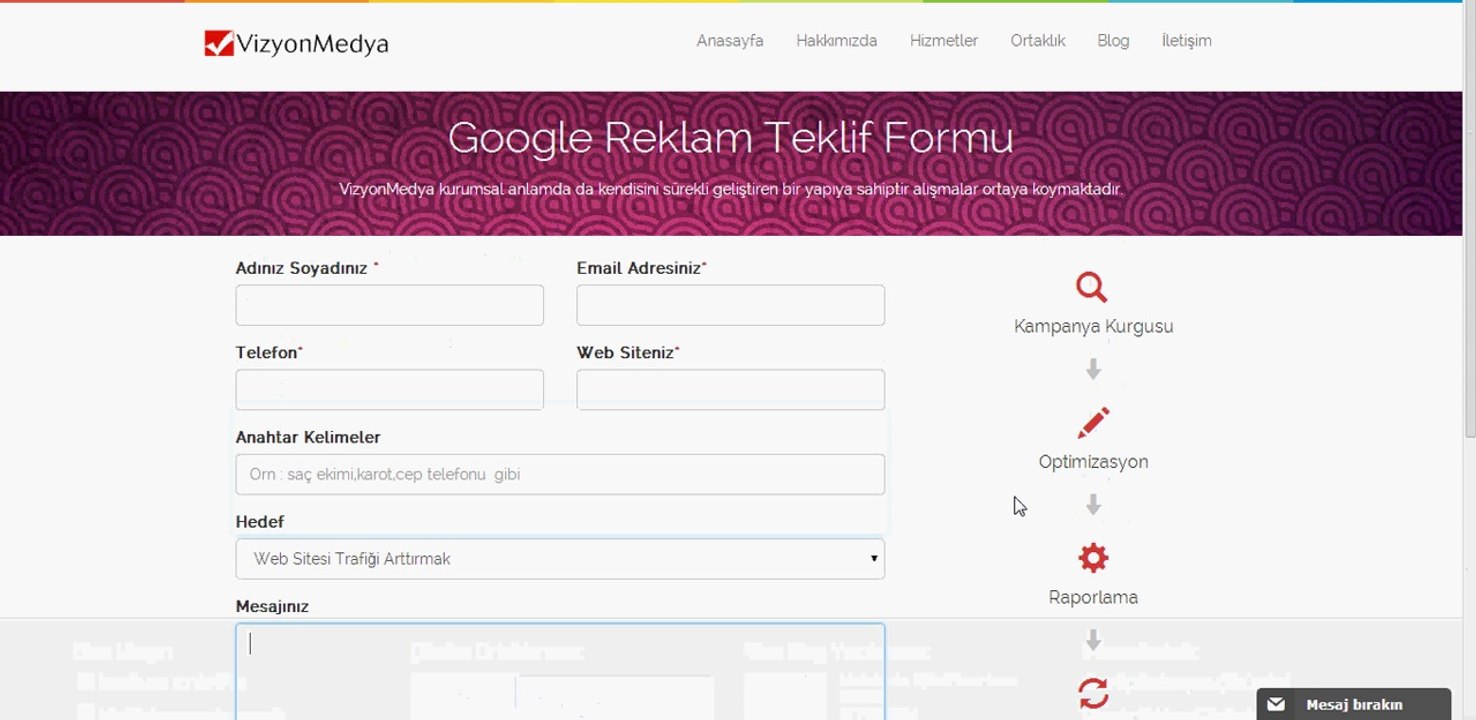Click the Mesajınız label

272,607
